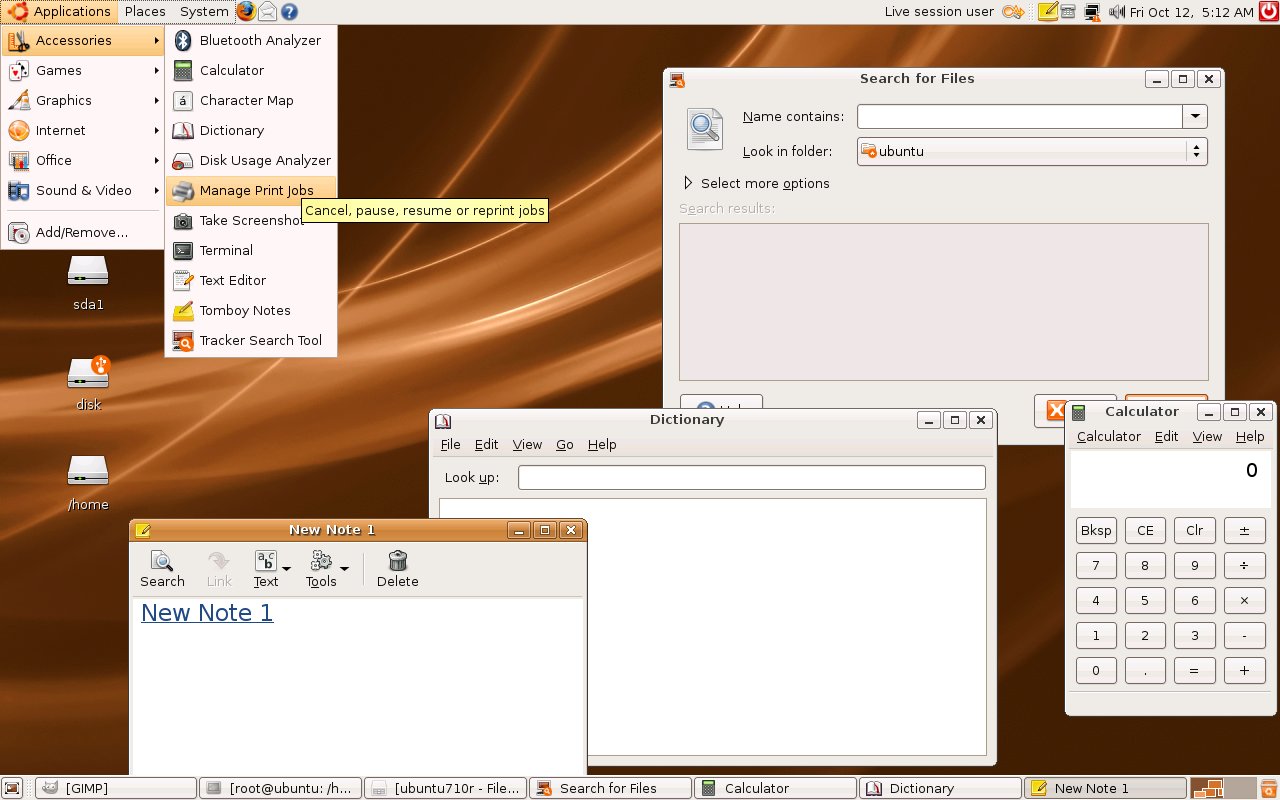The height and width of the screenshot is (800, 1280).
Task: Switch to the [GIMP] taskbar window
Action: (x=116, y=788)
